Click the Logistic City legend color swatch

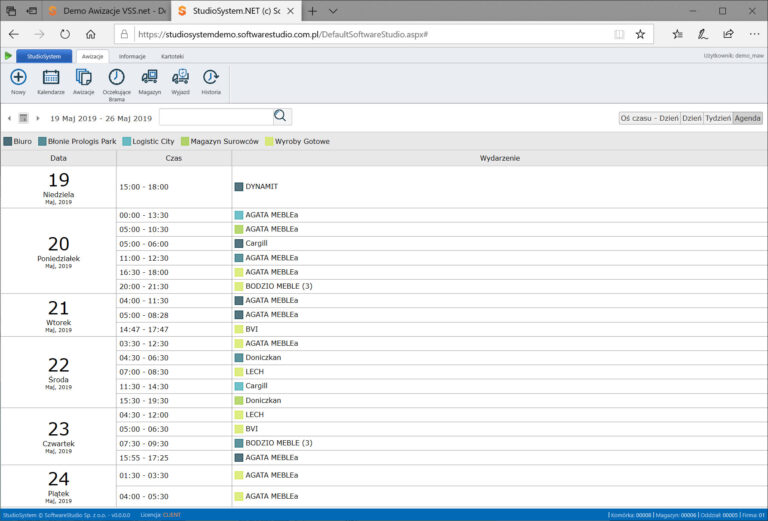click(126, 142)
